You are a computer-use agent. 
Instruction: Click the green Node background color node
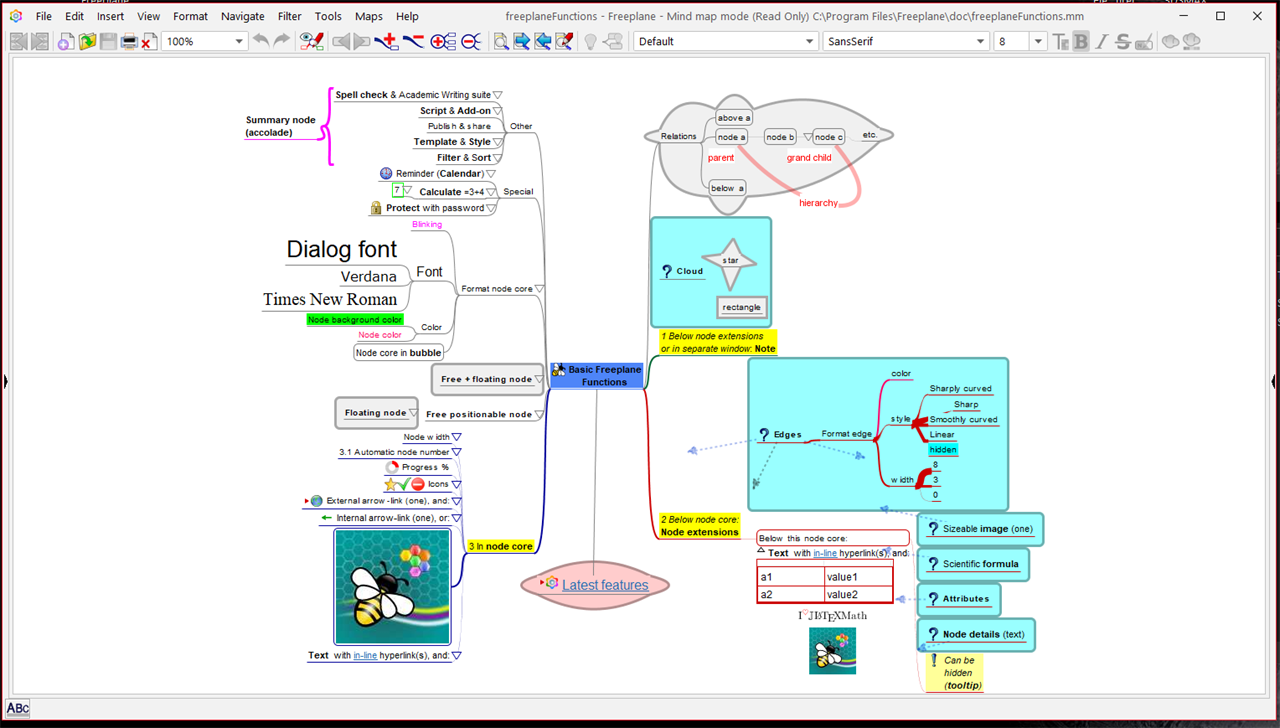tap(355, 320)
